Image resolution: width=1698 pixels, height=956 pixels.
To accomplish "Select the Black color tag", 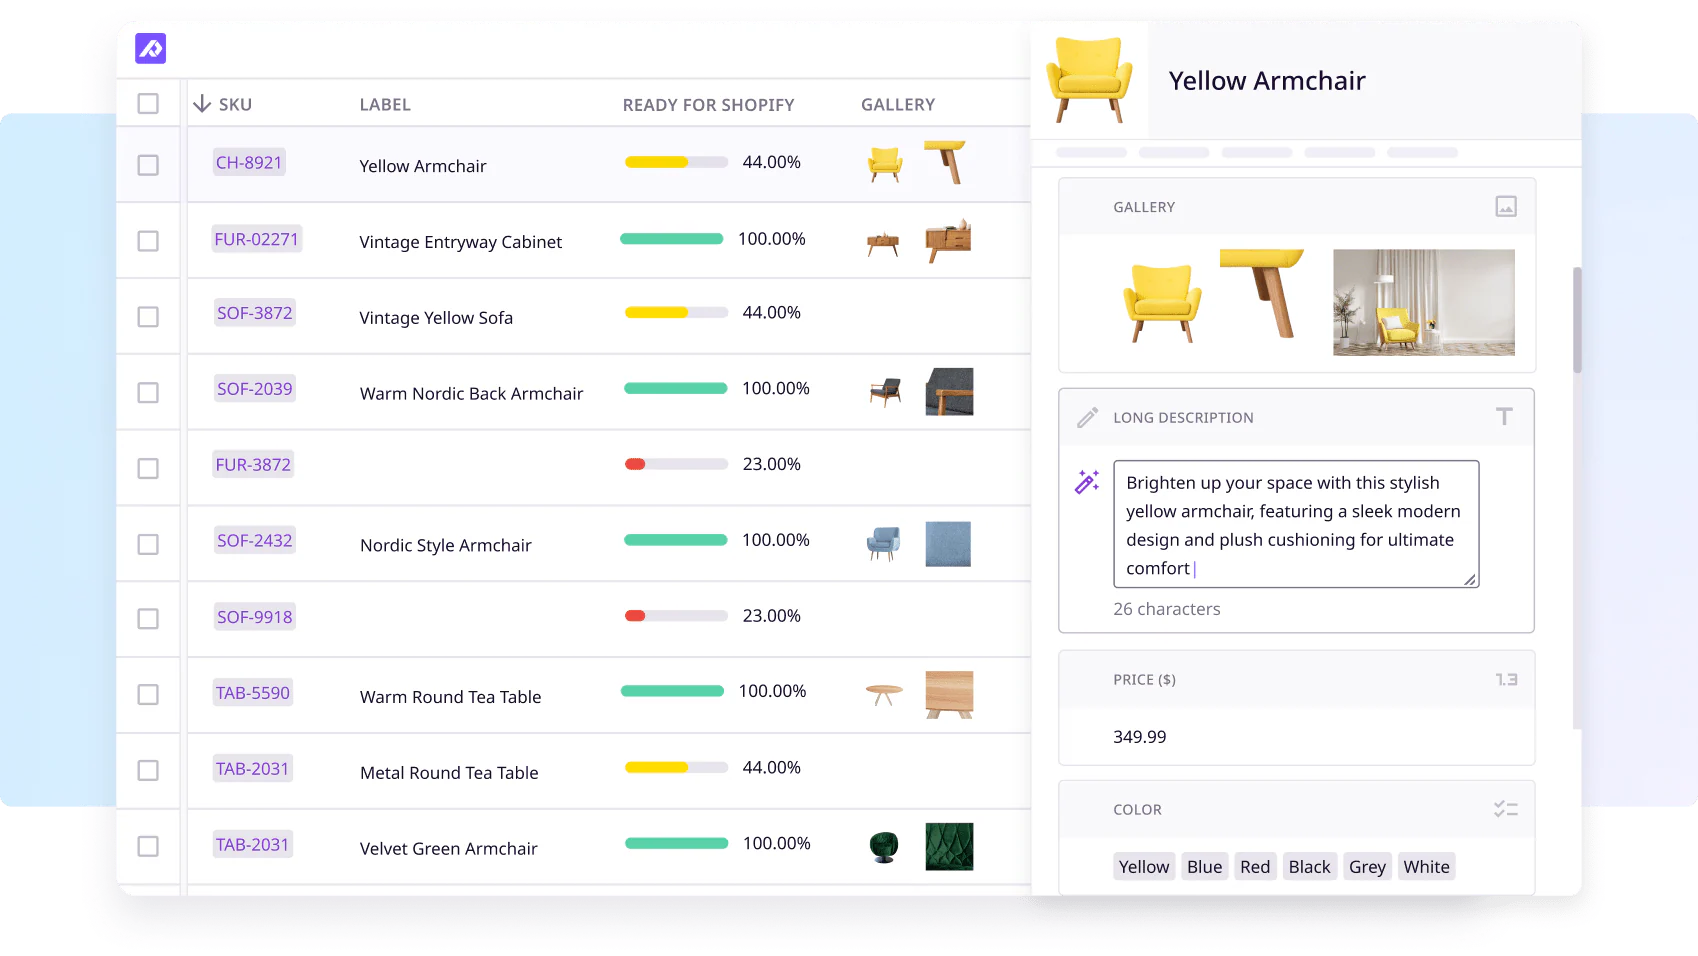I will point(1309,867).
